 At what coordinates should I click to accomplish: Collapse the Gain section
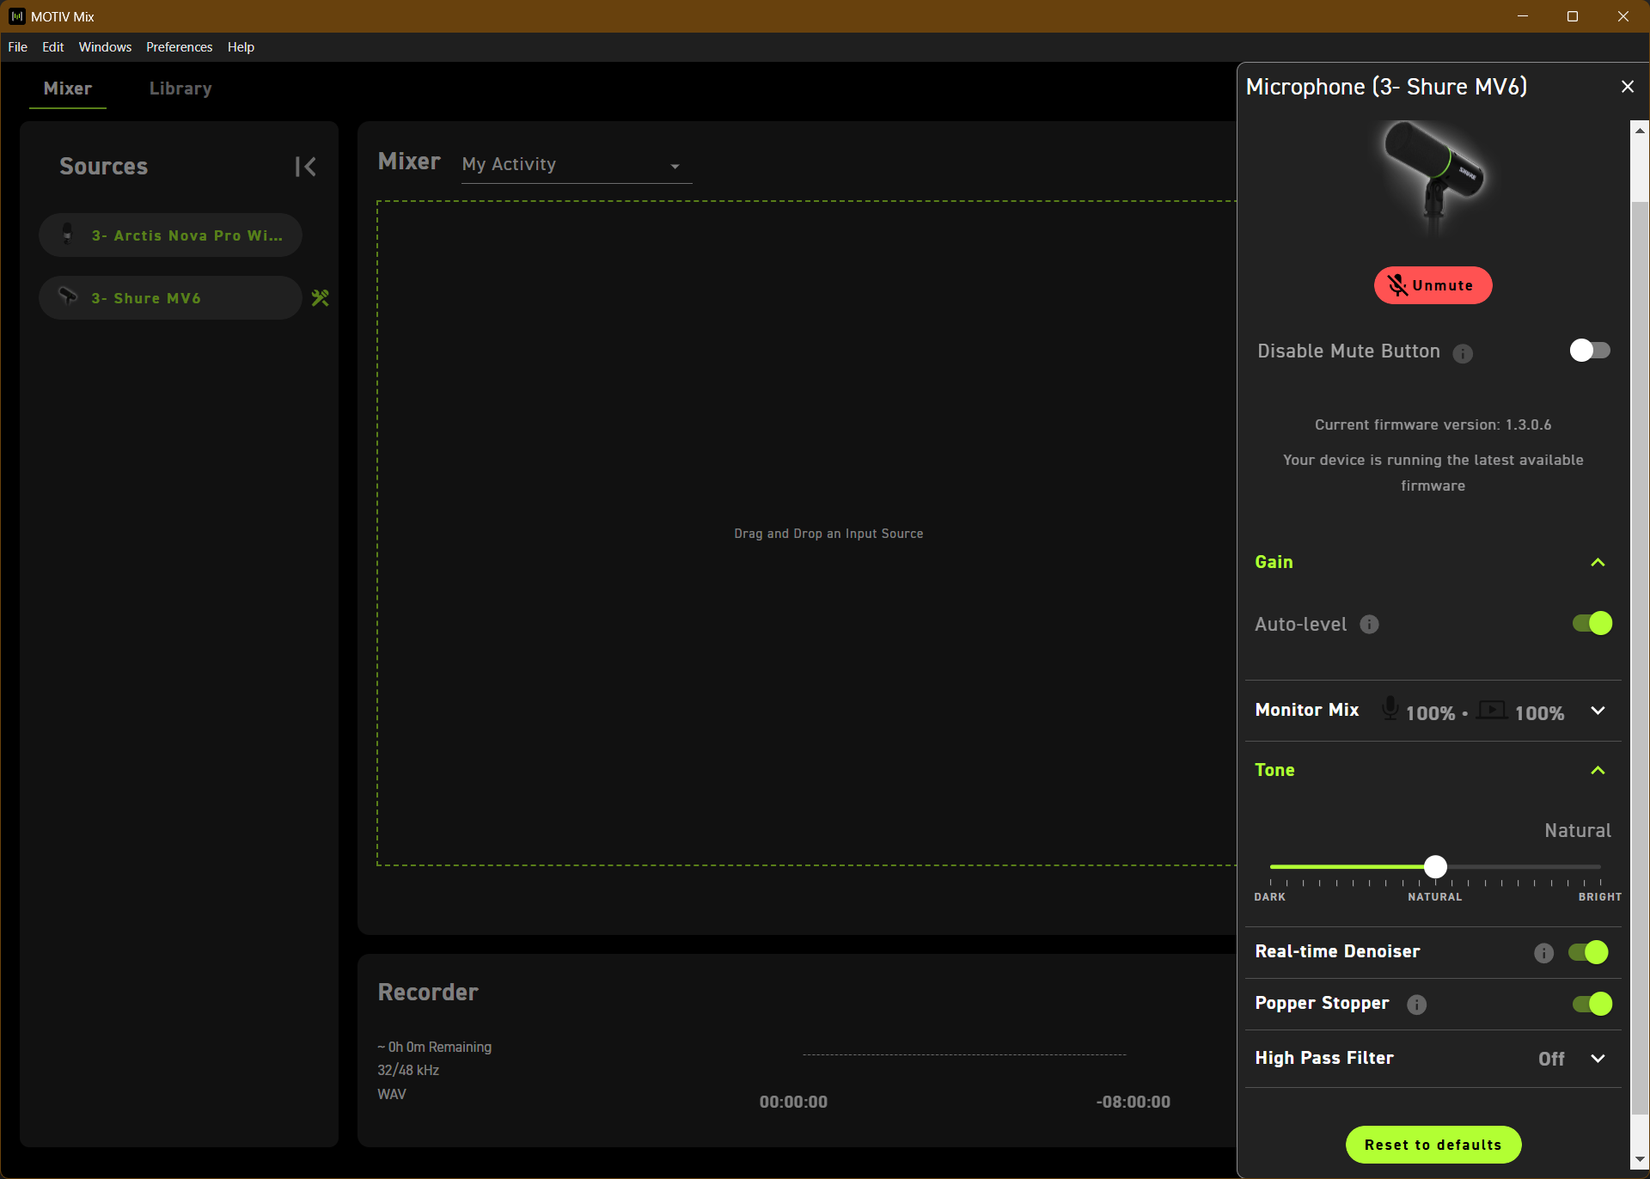coord(1597,563)
